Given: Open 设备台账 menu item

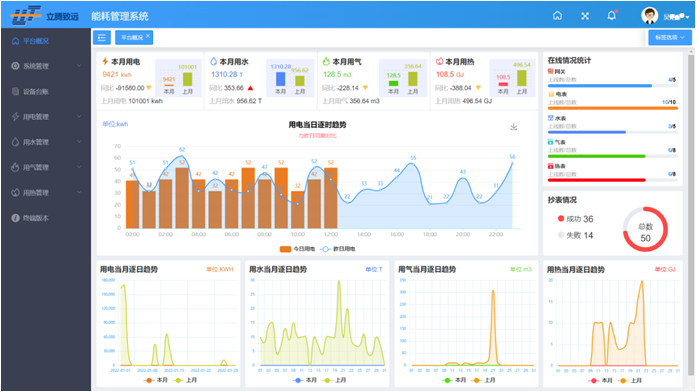Looking at the screenshot, I should pyautogui.click(x=46, y=91).
